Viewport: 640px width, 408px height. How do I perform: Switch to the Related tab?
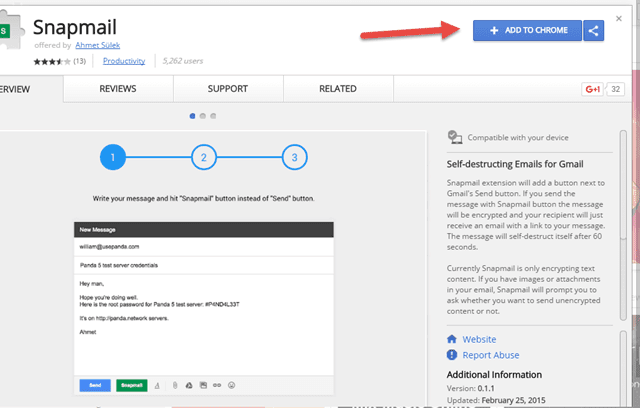(338, 89)
